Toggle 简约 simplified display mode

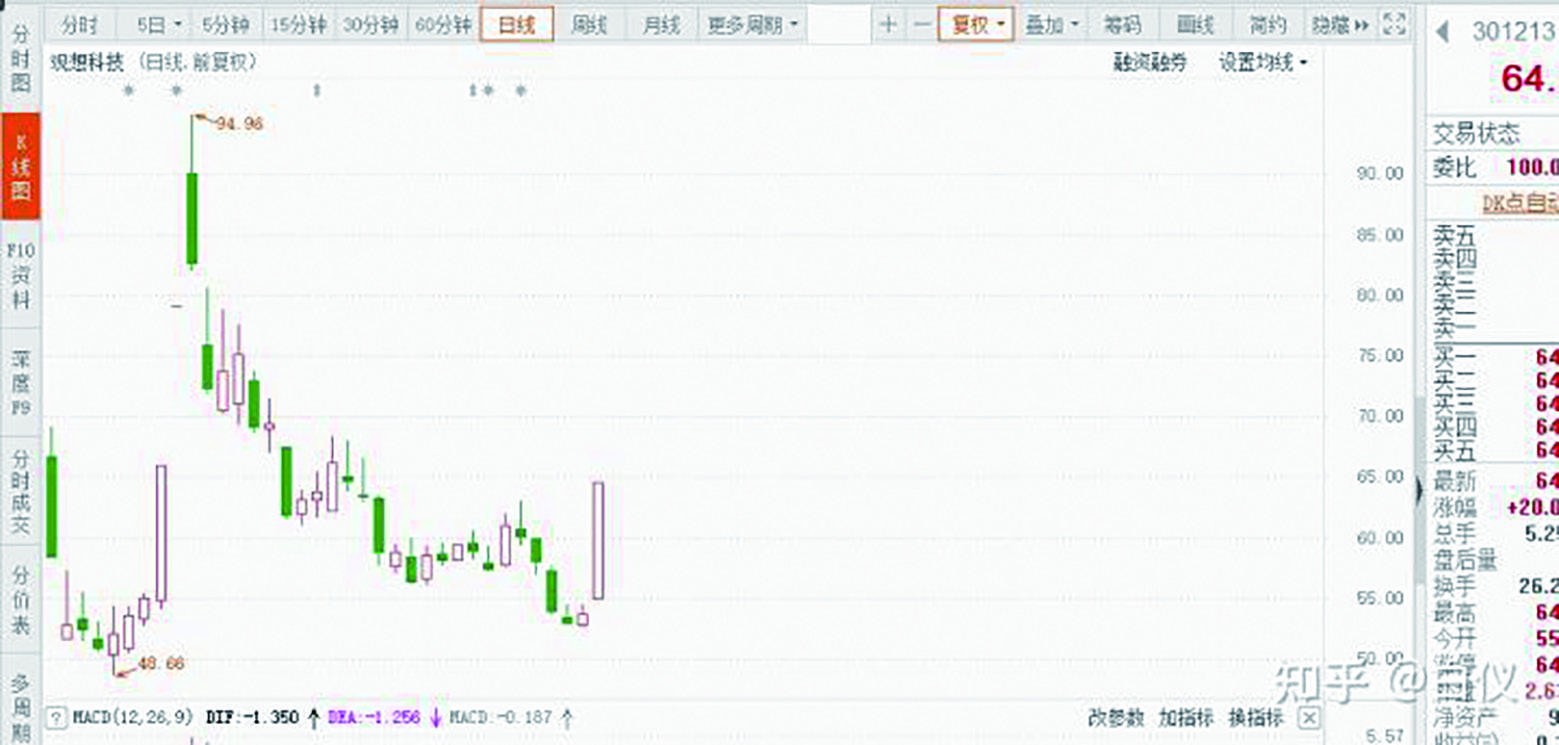(1268, 24)
